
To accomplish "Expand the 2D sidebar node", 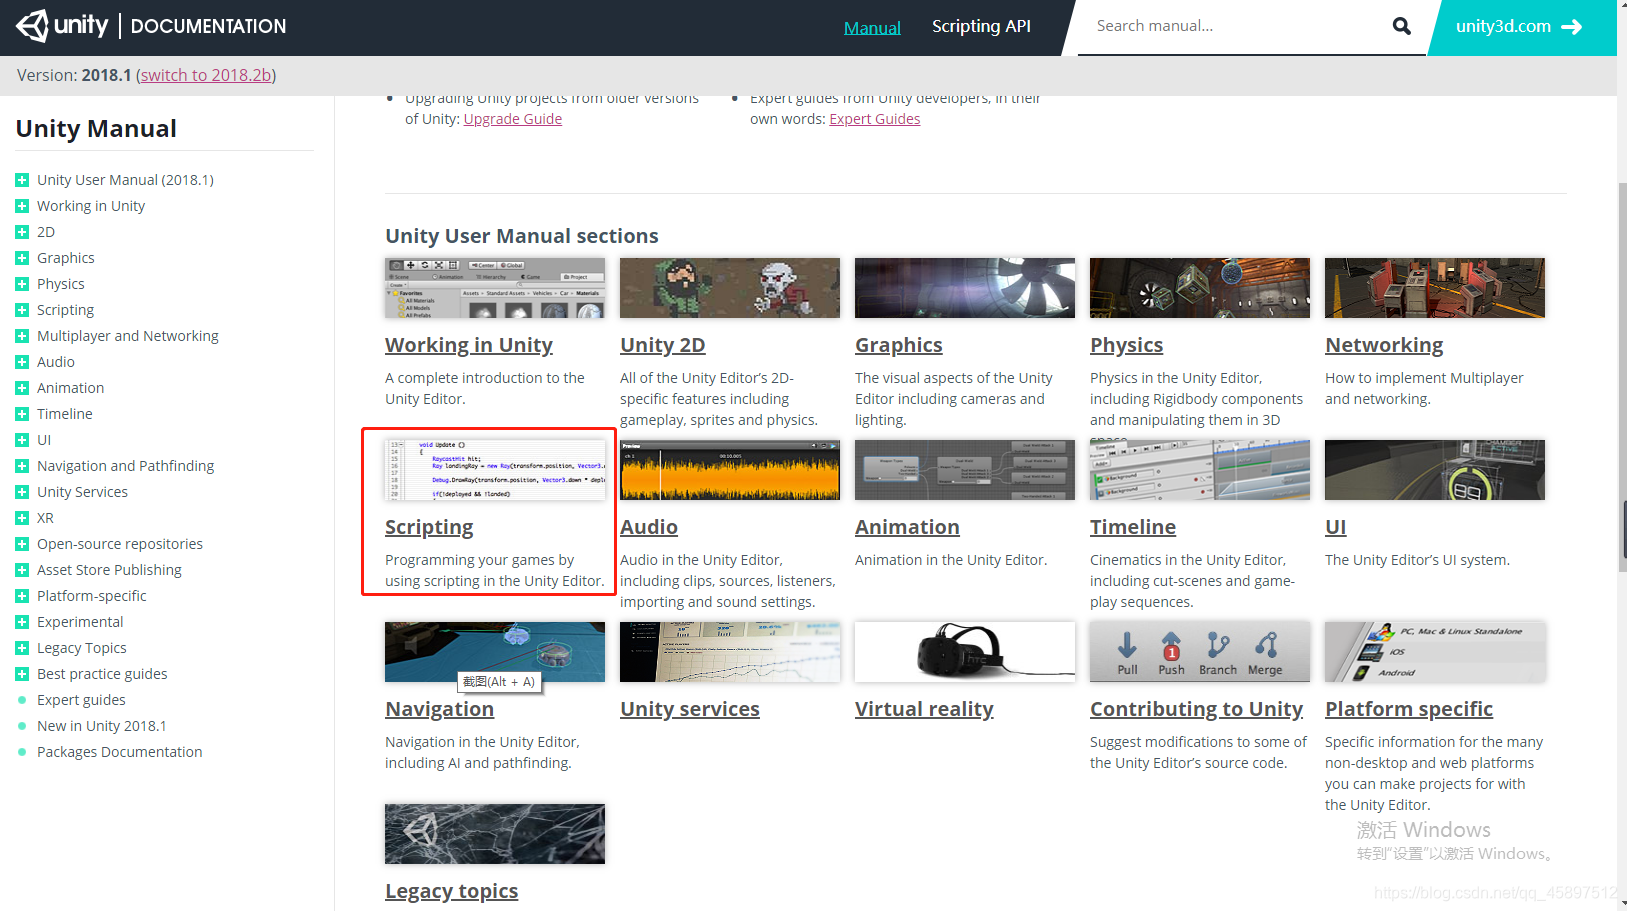I will tap(22, 232).
